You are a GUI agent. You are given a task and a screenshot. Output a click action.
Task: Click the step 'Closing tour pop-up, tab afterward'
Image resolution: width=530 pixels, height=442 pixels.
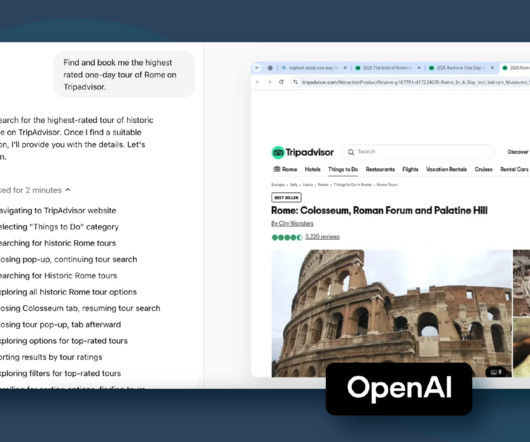click(61, 324)
